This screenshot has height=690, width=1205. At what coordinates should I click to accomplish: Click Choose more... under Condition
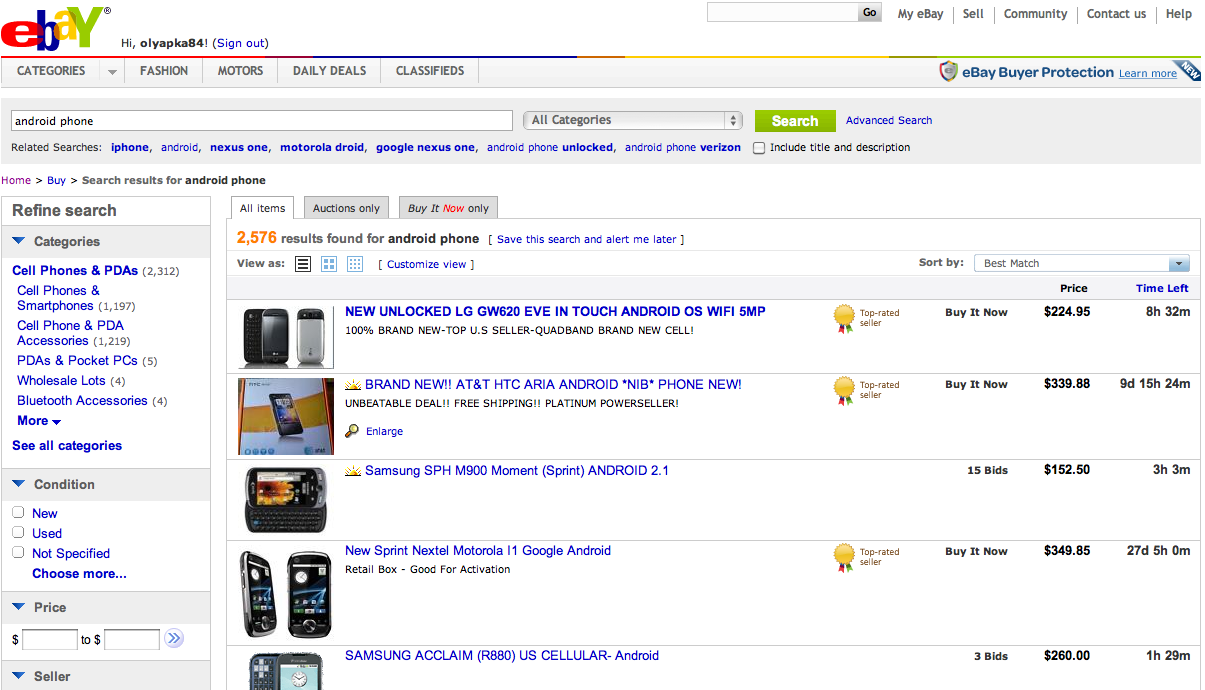79,574
